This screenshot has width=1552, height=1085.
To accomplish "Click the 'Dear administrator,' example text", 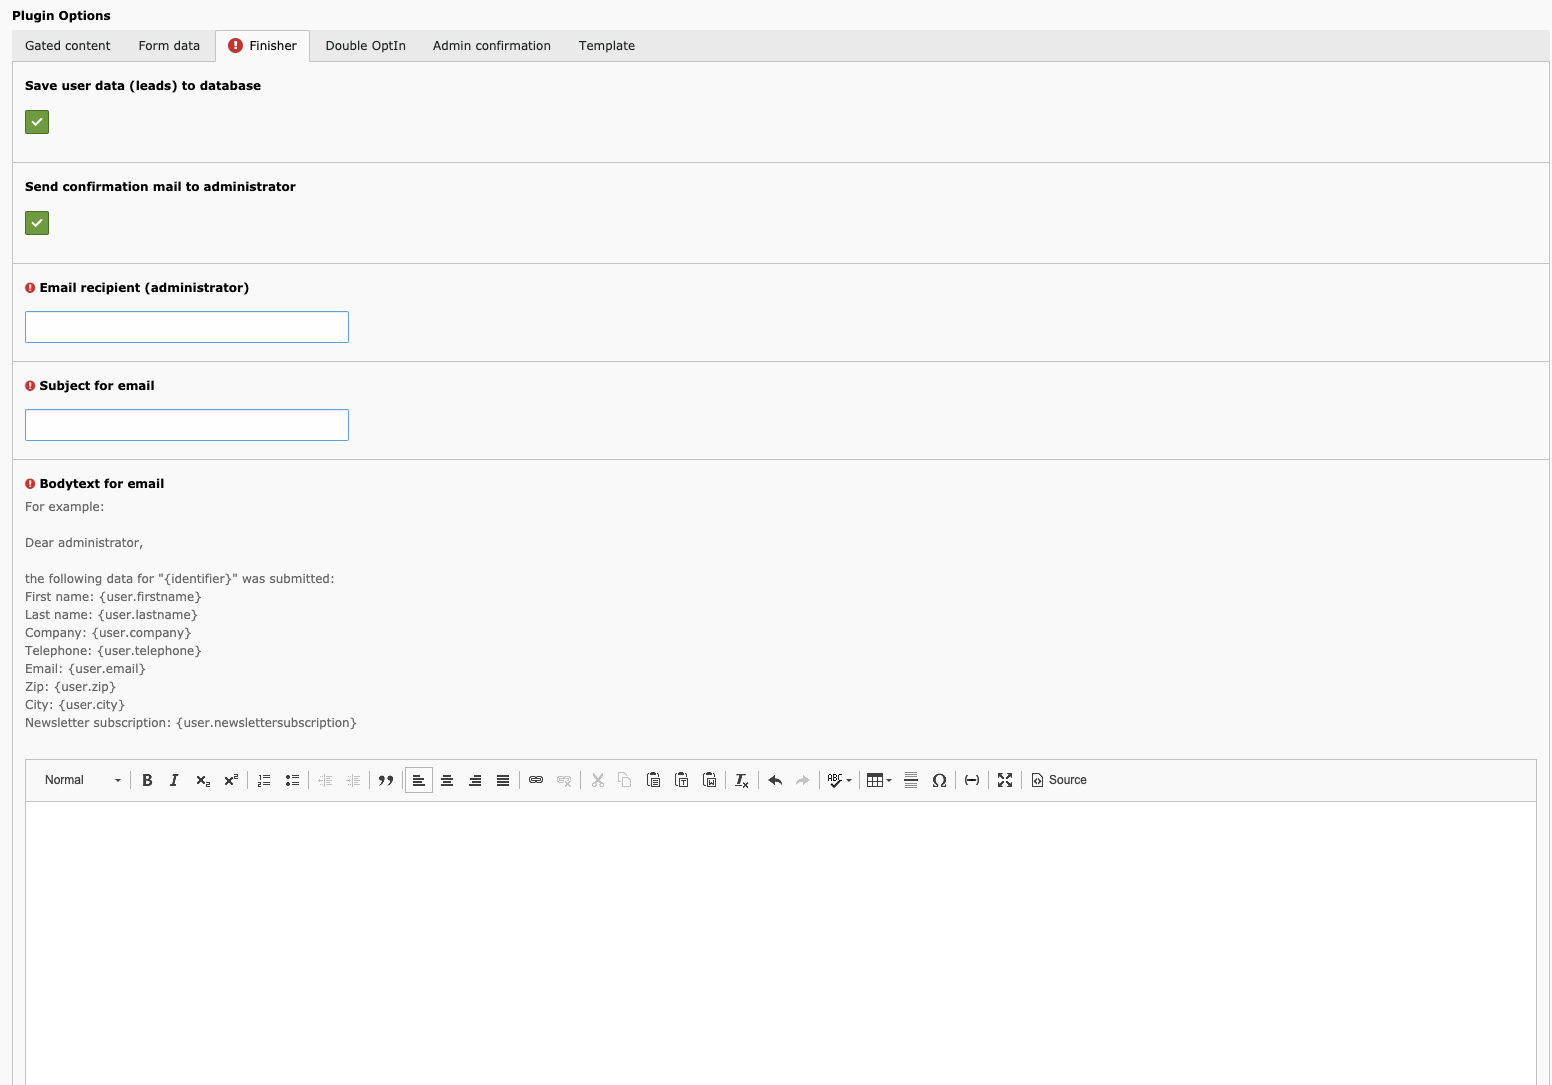I will point(84,543).
